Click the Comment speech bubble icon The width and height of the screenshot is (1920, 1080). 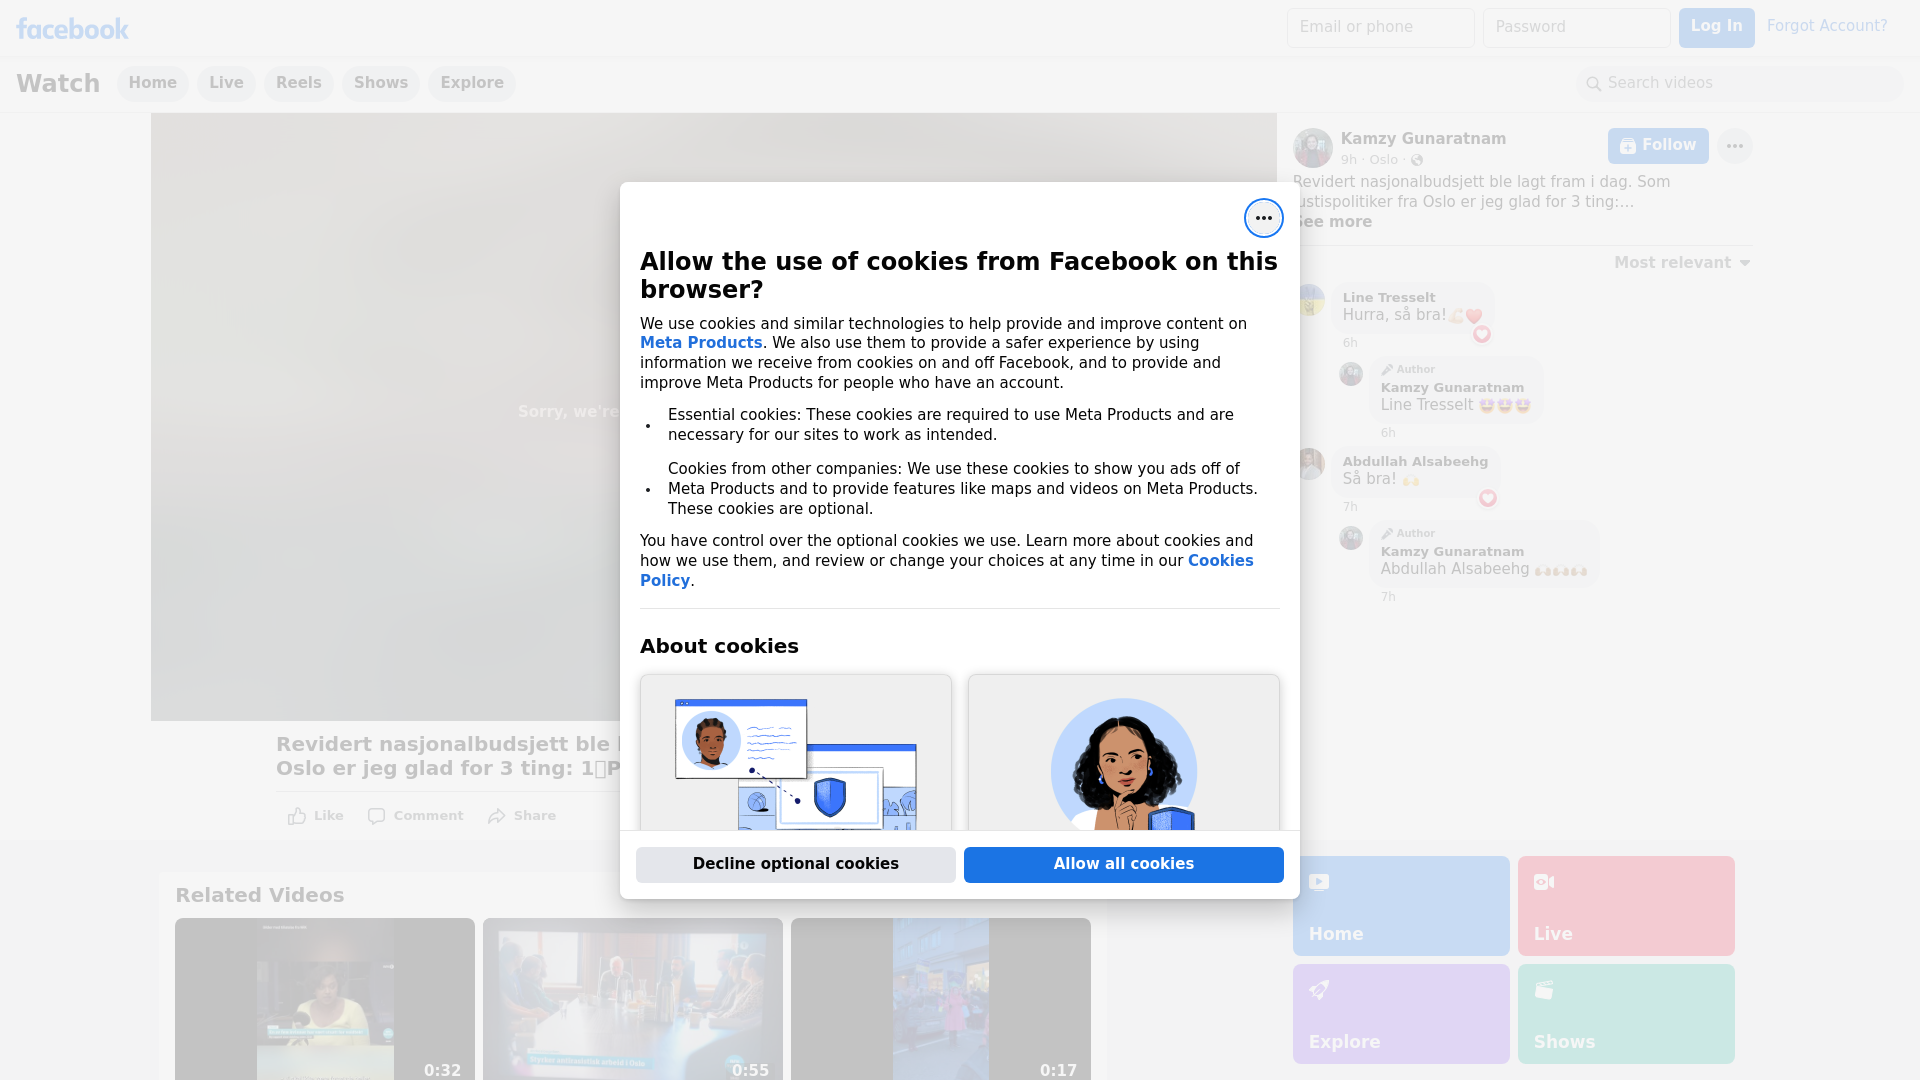point(376,816)
